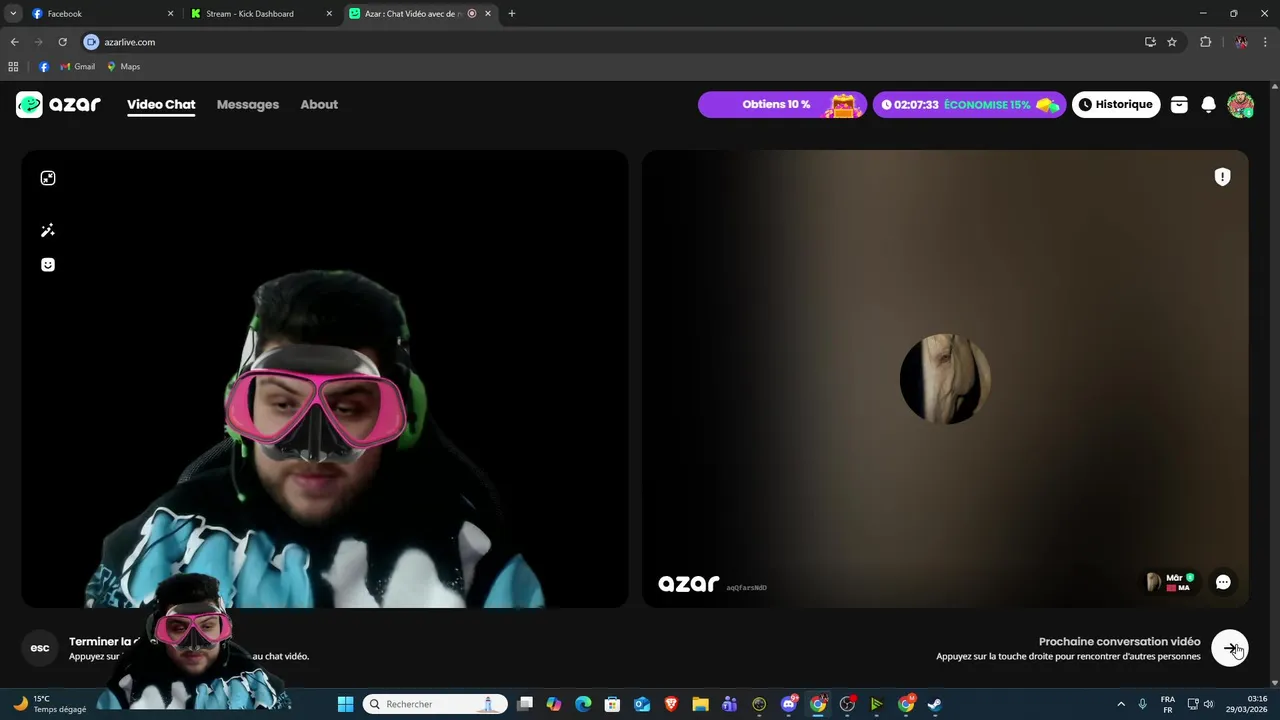The width and height of the screenshot is (1280, 720).
Task: Click the next video conversation arrow
Action: pyautogui.click(x=1230, y=648)
